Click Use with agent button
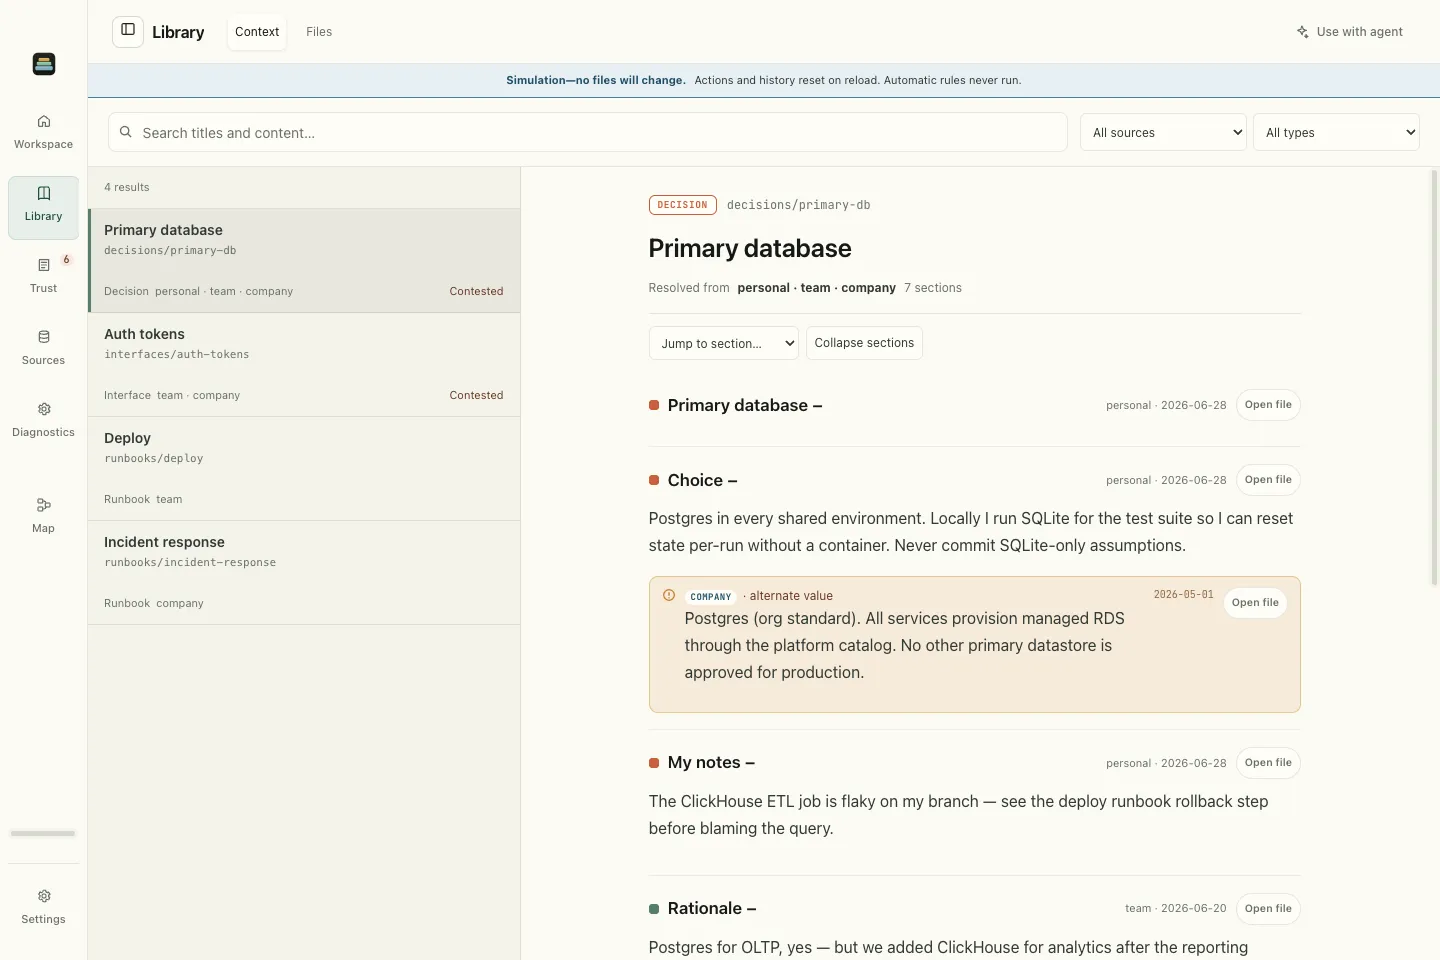Viewport: 1440px width, 960px height. [x=1349, y=32]
